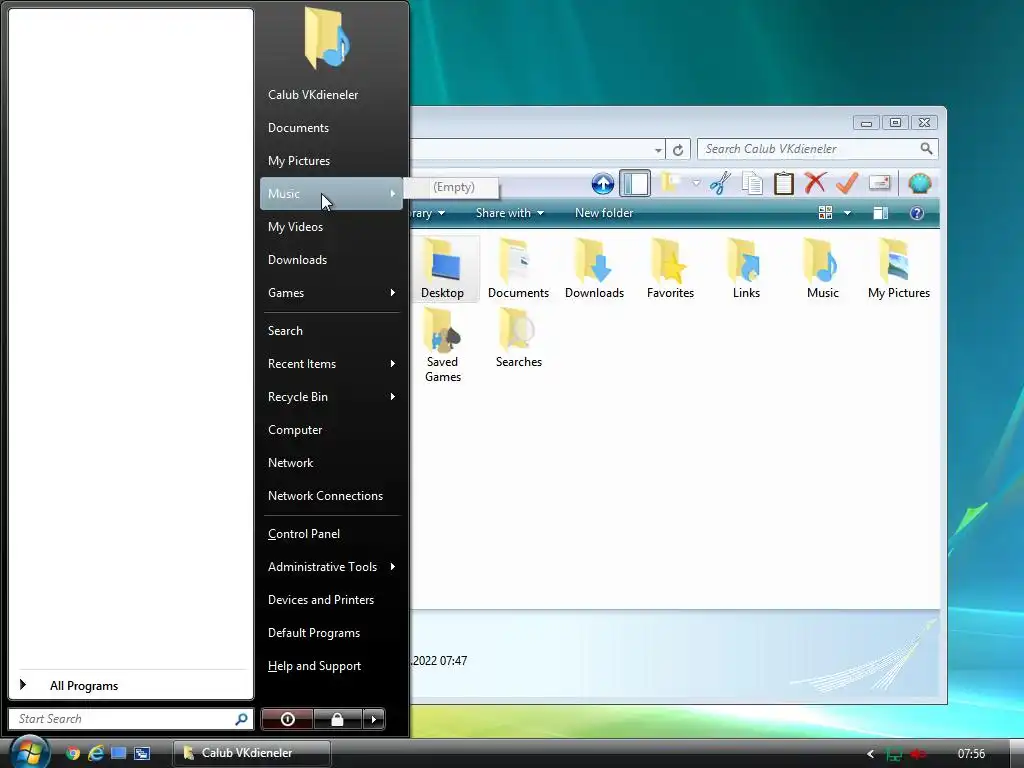Click the Change view grid icon
The width and height of the screenshot is (1024, 768).
pos(825,213)
